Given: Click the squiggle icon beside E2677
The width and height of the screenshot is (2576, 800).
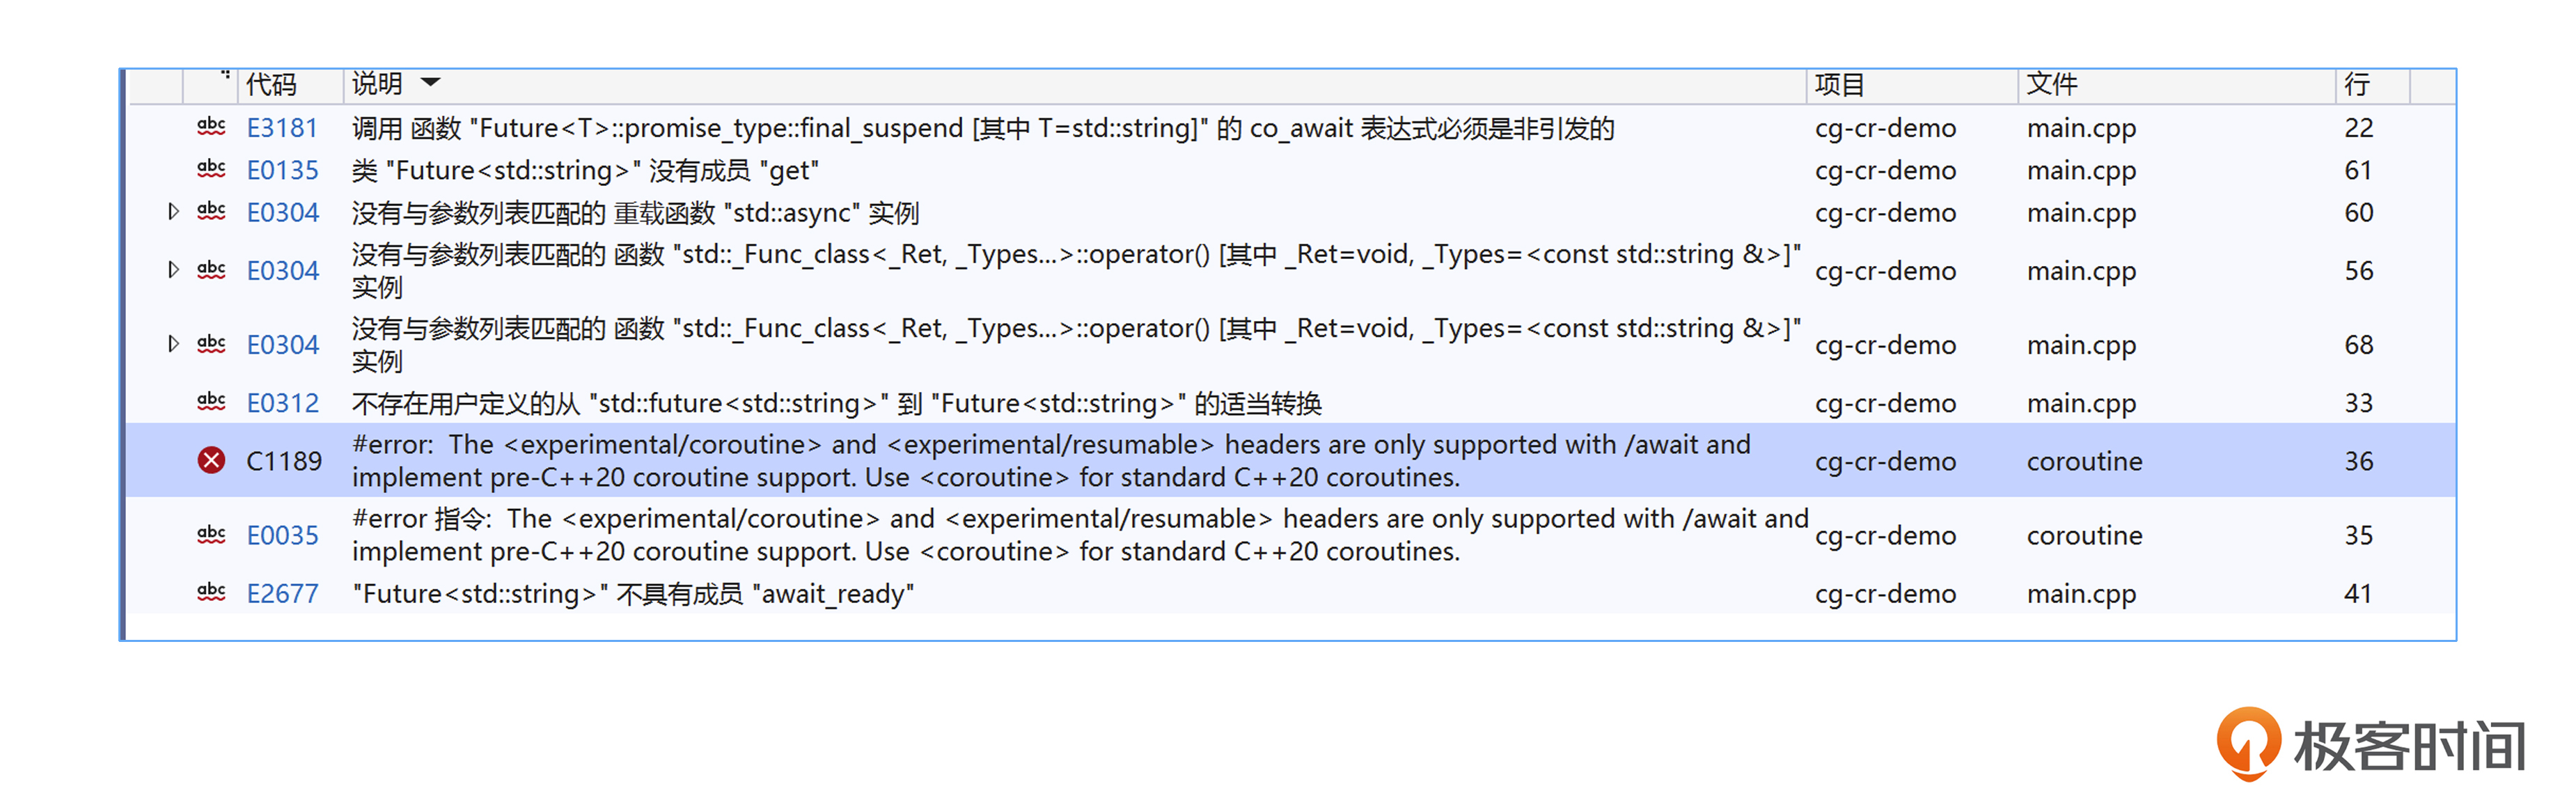Looking at the screenshot, I should tap(211, 592).
